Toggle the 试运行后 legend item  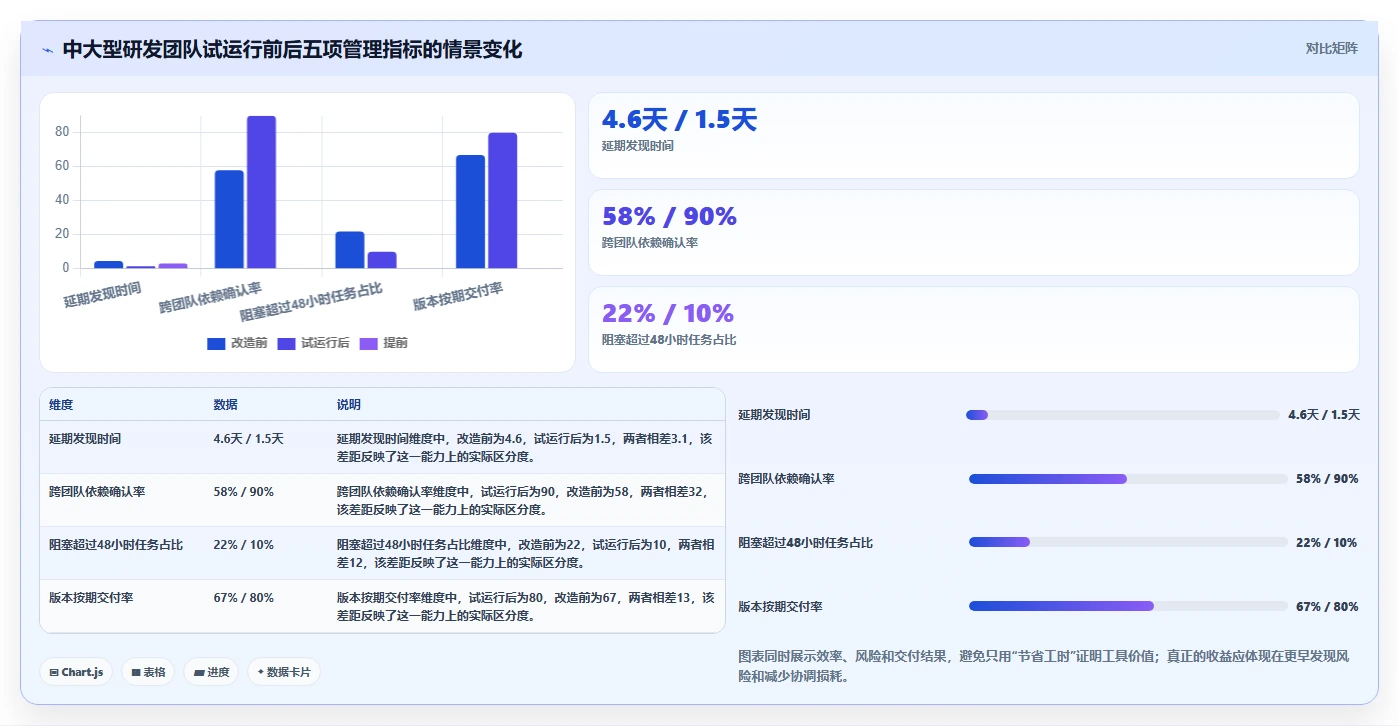pos(313,343)
